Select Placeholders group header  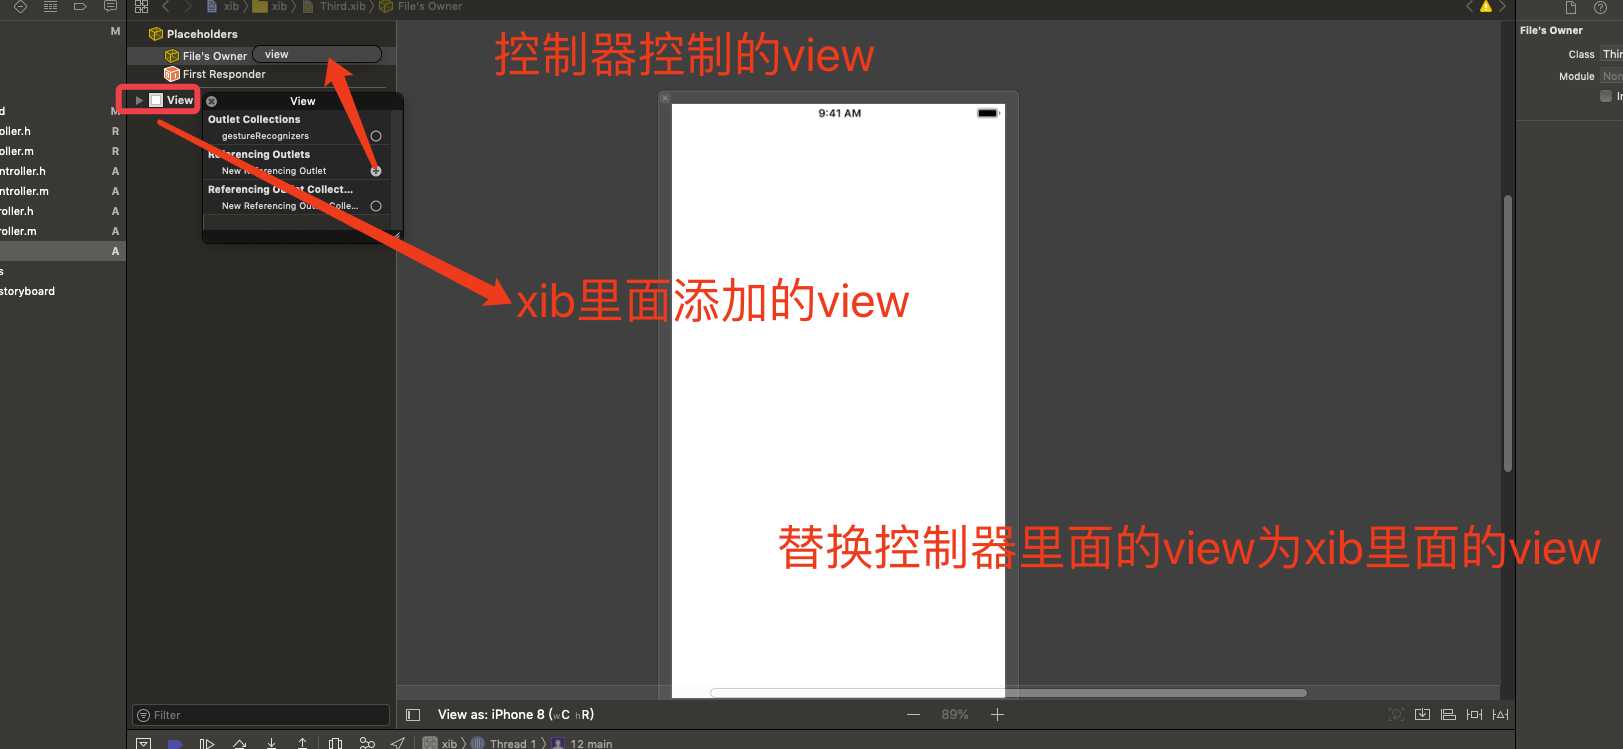193,34
